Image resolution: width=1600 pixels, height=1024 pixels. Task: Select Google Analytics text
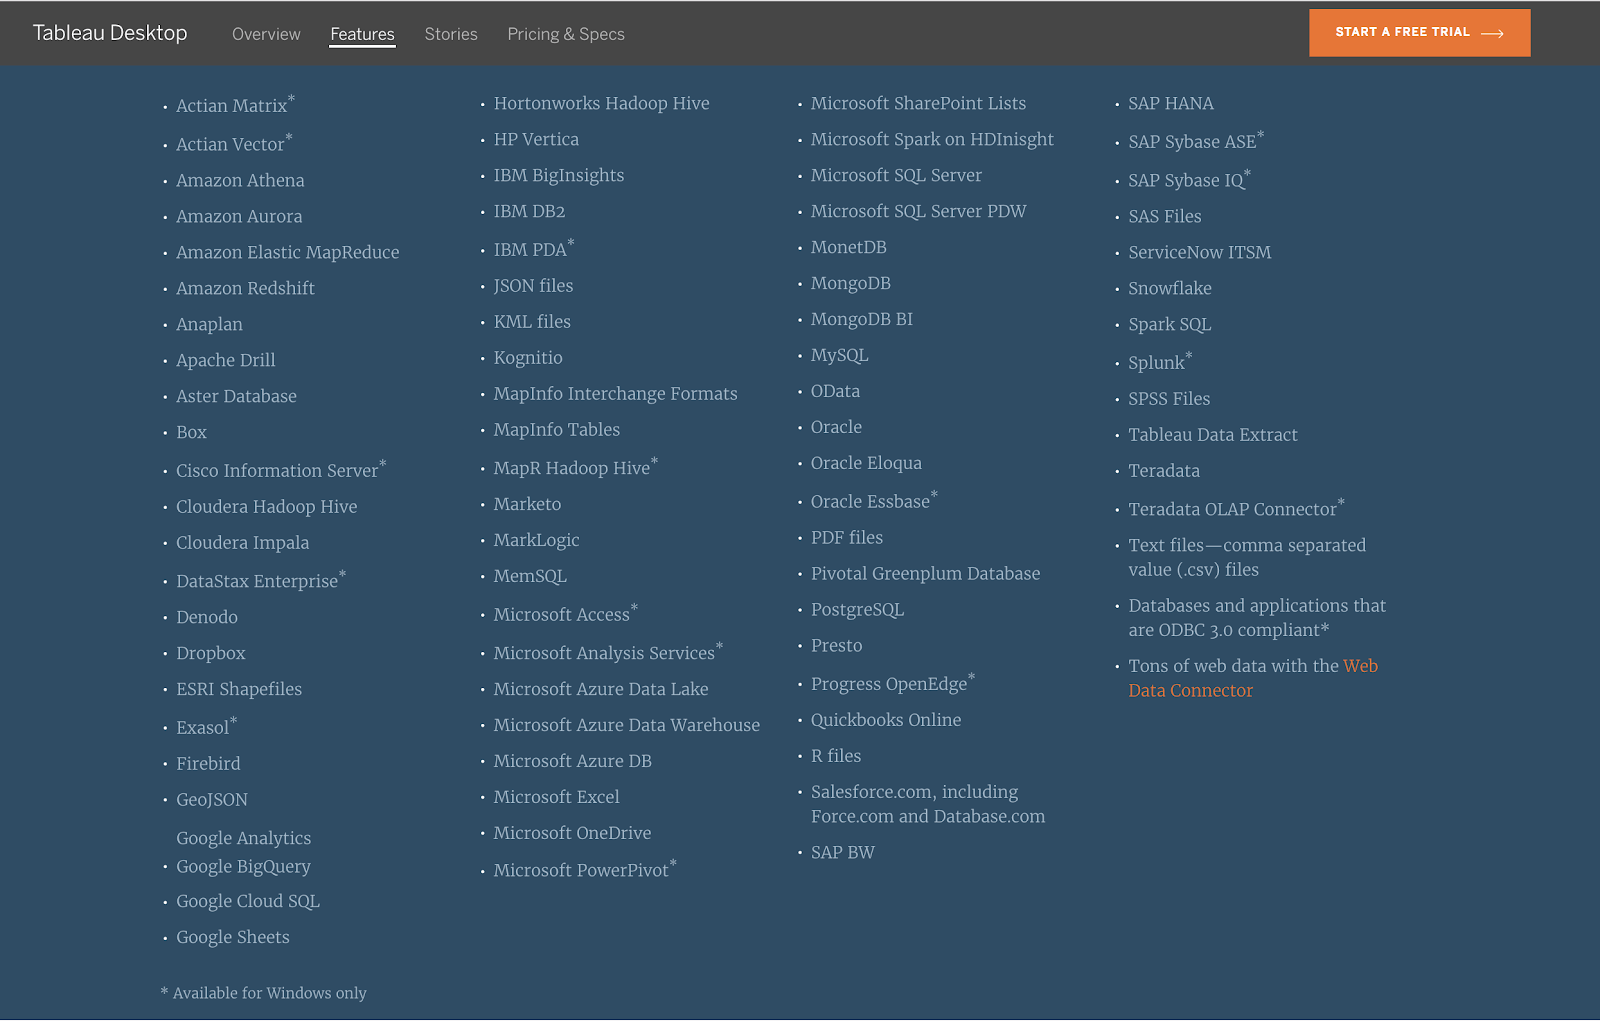244,838
